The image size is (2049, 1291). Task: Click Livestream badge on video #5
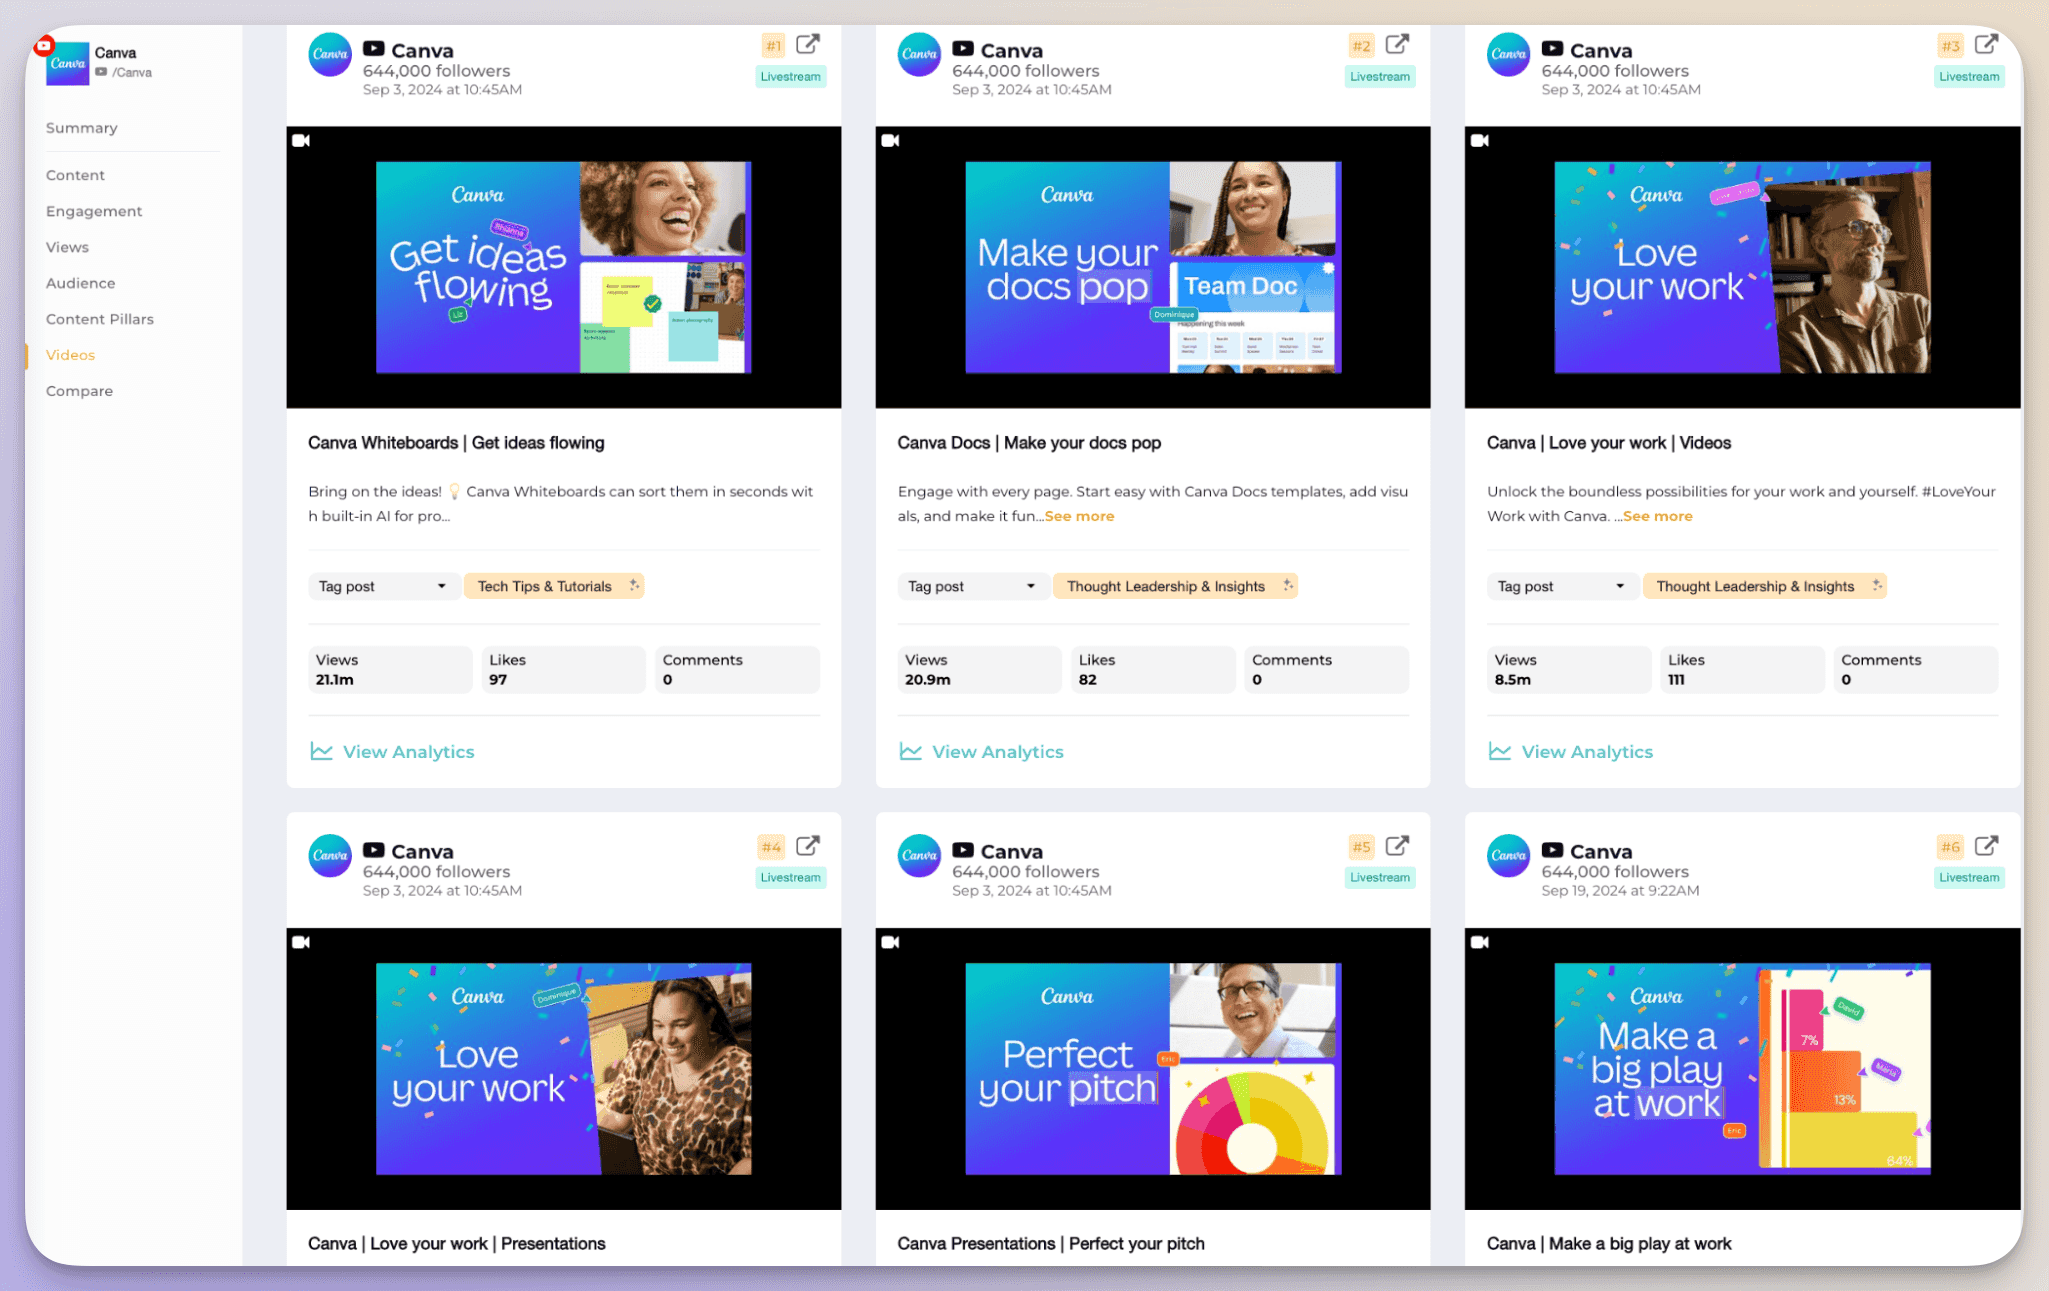coord(1379,878)
